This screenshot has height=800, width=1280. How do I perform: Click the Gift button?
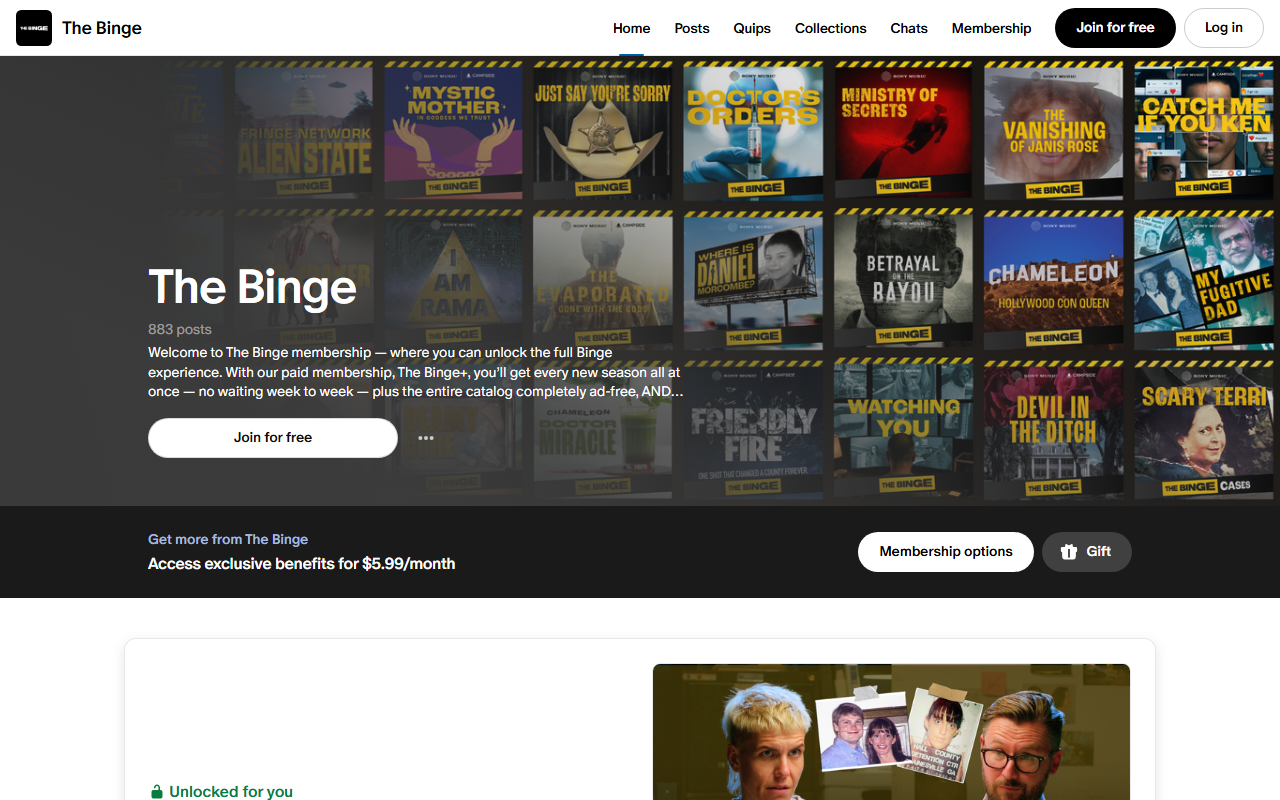tap(1087, 552)
